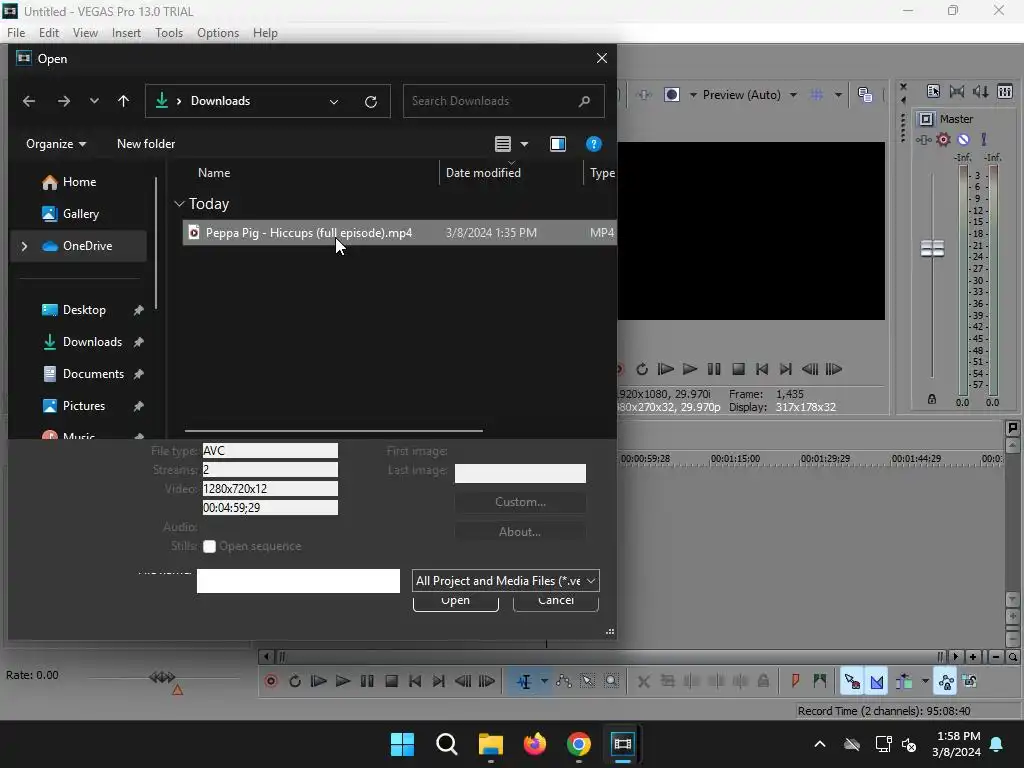Open the Auto Ripple mode dropdown
Viewport: 1024px width, 768px height.
click(925, 681)
